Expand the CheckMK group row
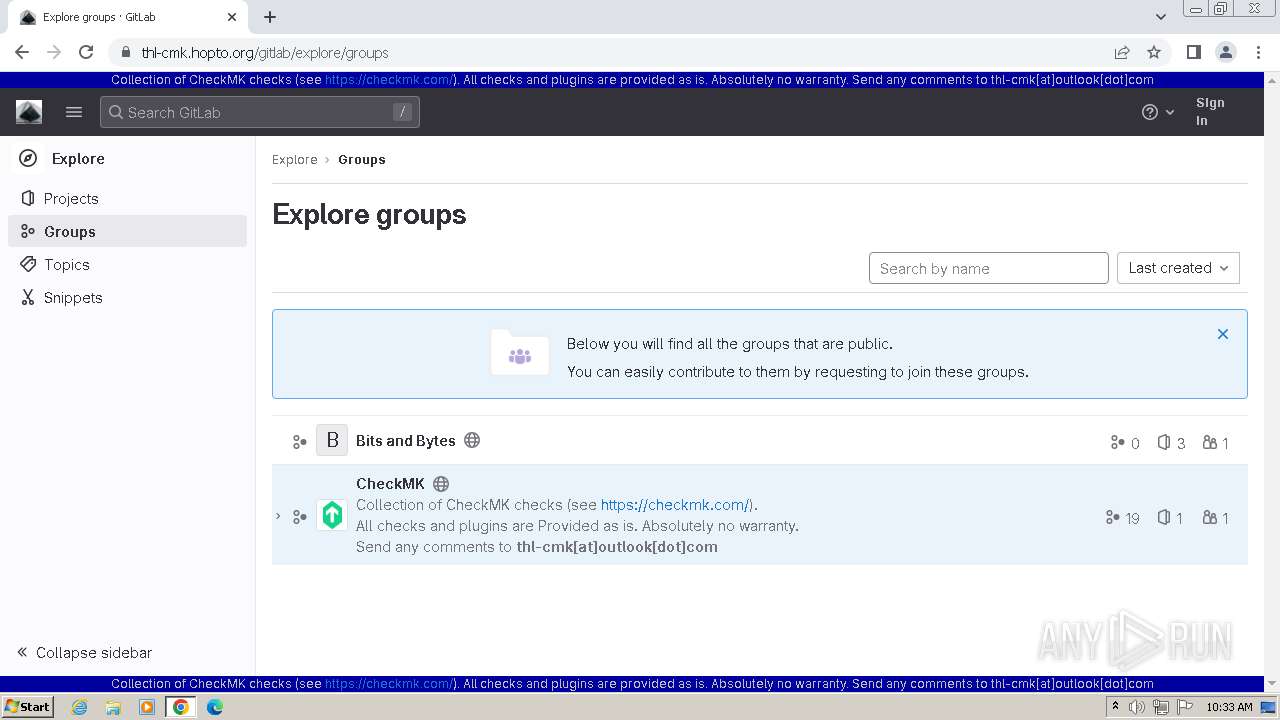Image resolution: width=1280 pixels, height=720 pixels. [279, 516]
